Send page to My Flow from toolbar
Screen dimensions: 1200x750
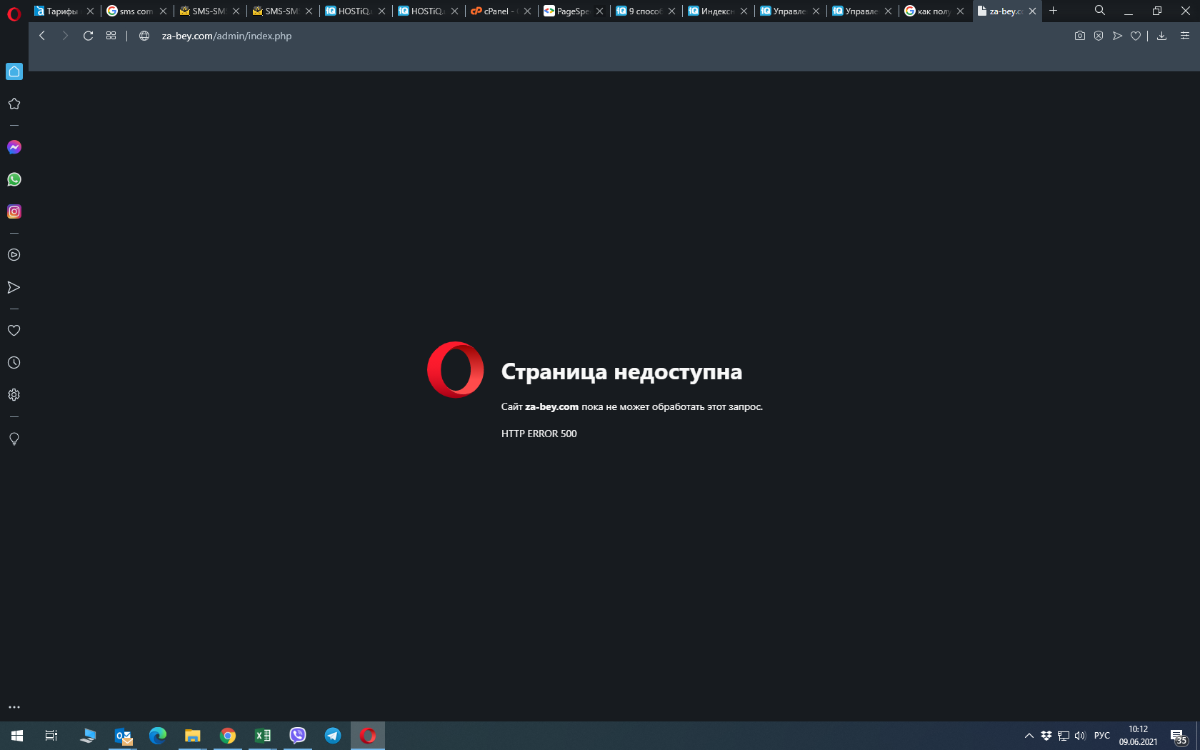pyautogui.click(x=1117, y=35)
